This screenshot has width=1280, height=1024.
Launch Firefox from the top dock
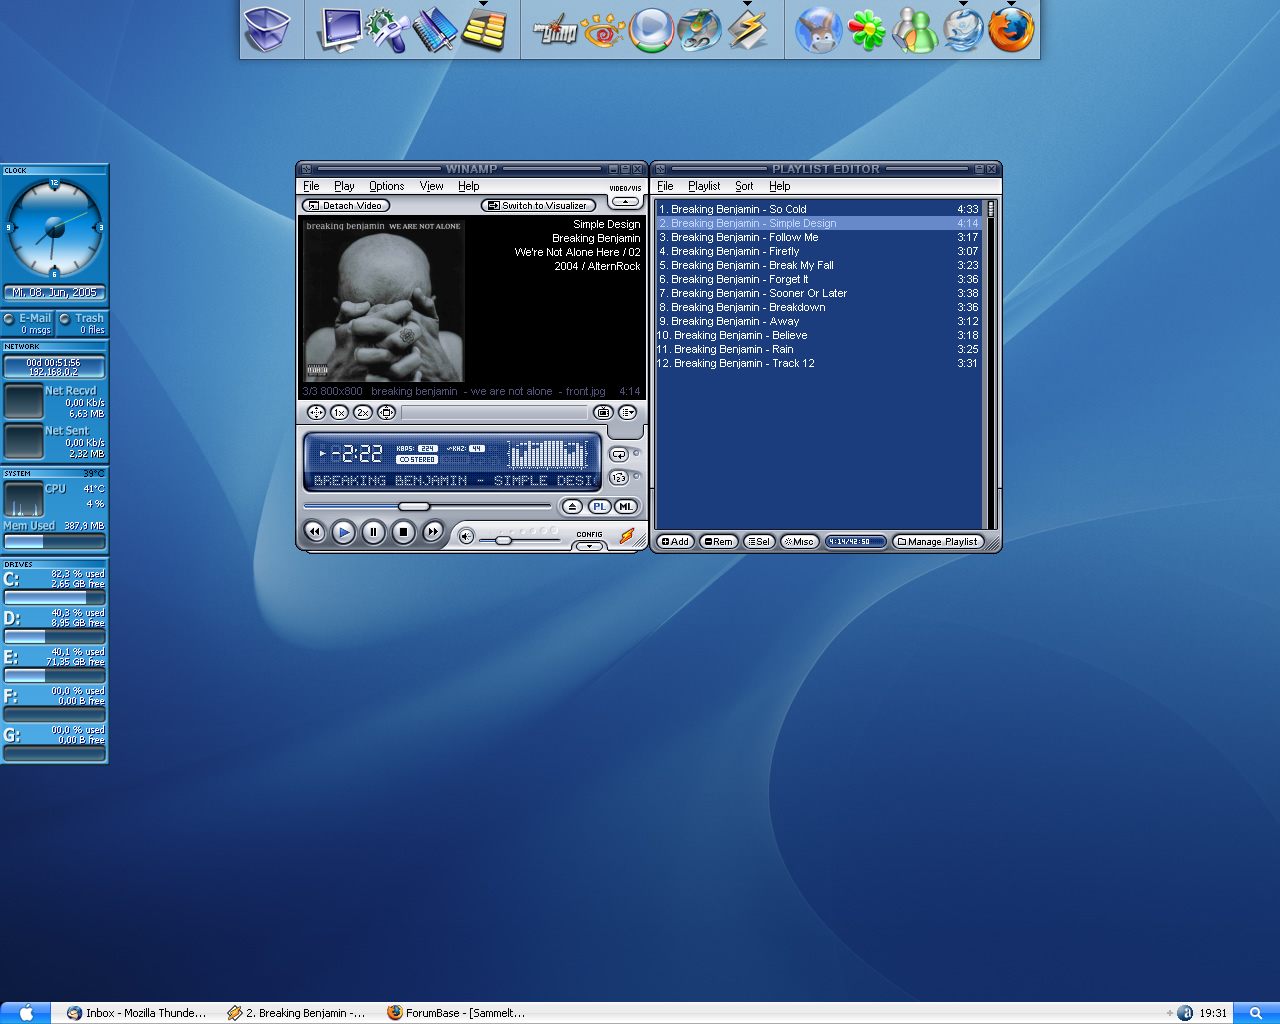pos(1011,30)
